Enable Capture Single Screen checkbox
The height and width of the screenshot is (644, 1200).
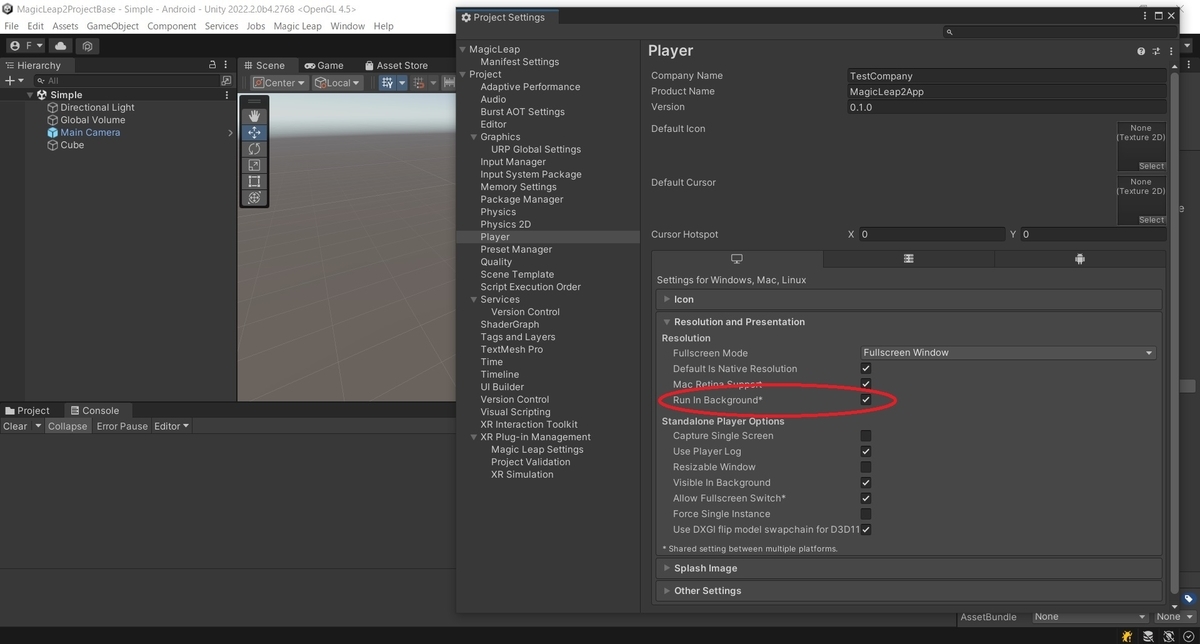[x=866, y=436]
